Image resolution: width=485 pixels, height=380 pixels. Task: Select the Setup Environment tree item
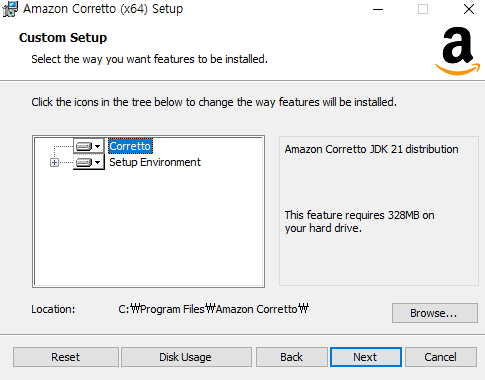155,162
